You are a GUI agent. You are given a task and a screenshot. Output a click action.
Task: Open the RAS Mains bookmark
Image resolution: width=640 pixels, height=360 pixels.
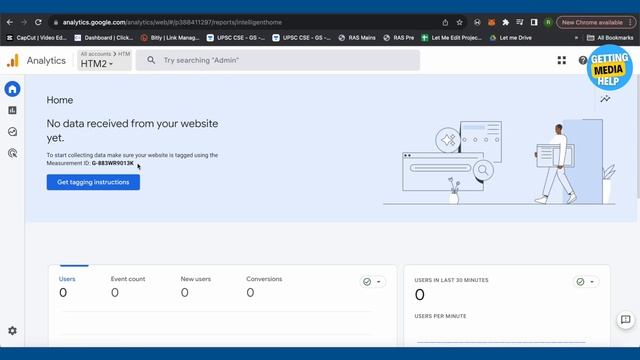[357, 38]
